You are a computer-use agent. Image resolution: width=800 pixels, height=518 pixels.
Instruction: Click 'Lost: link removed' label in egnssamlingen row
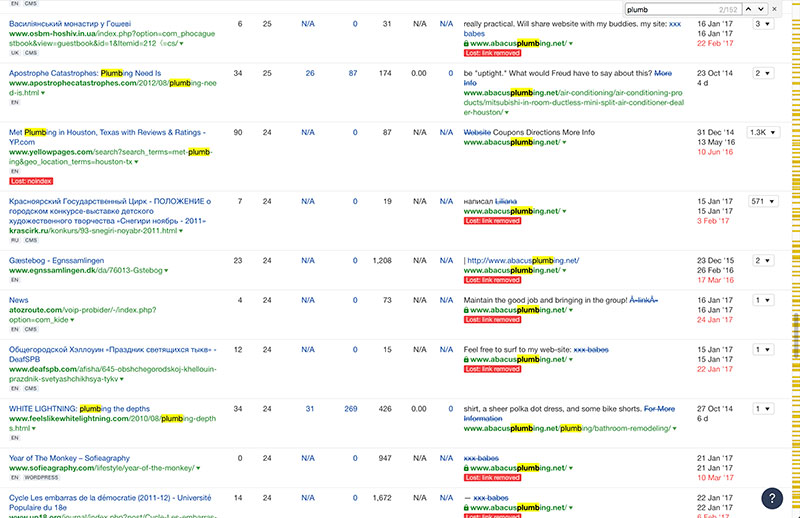tap(492, 280)
